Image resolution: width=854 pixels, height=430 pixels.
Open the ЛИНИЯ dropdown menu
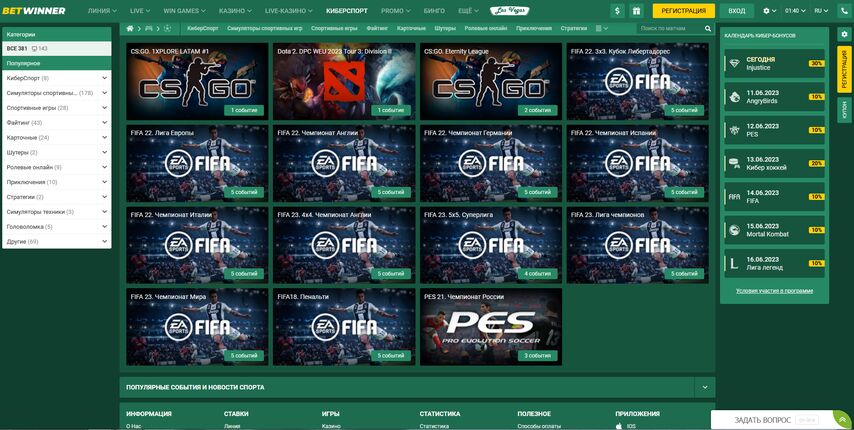click(102, 11)
